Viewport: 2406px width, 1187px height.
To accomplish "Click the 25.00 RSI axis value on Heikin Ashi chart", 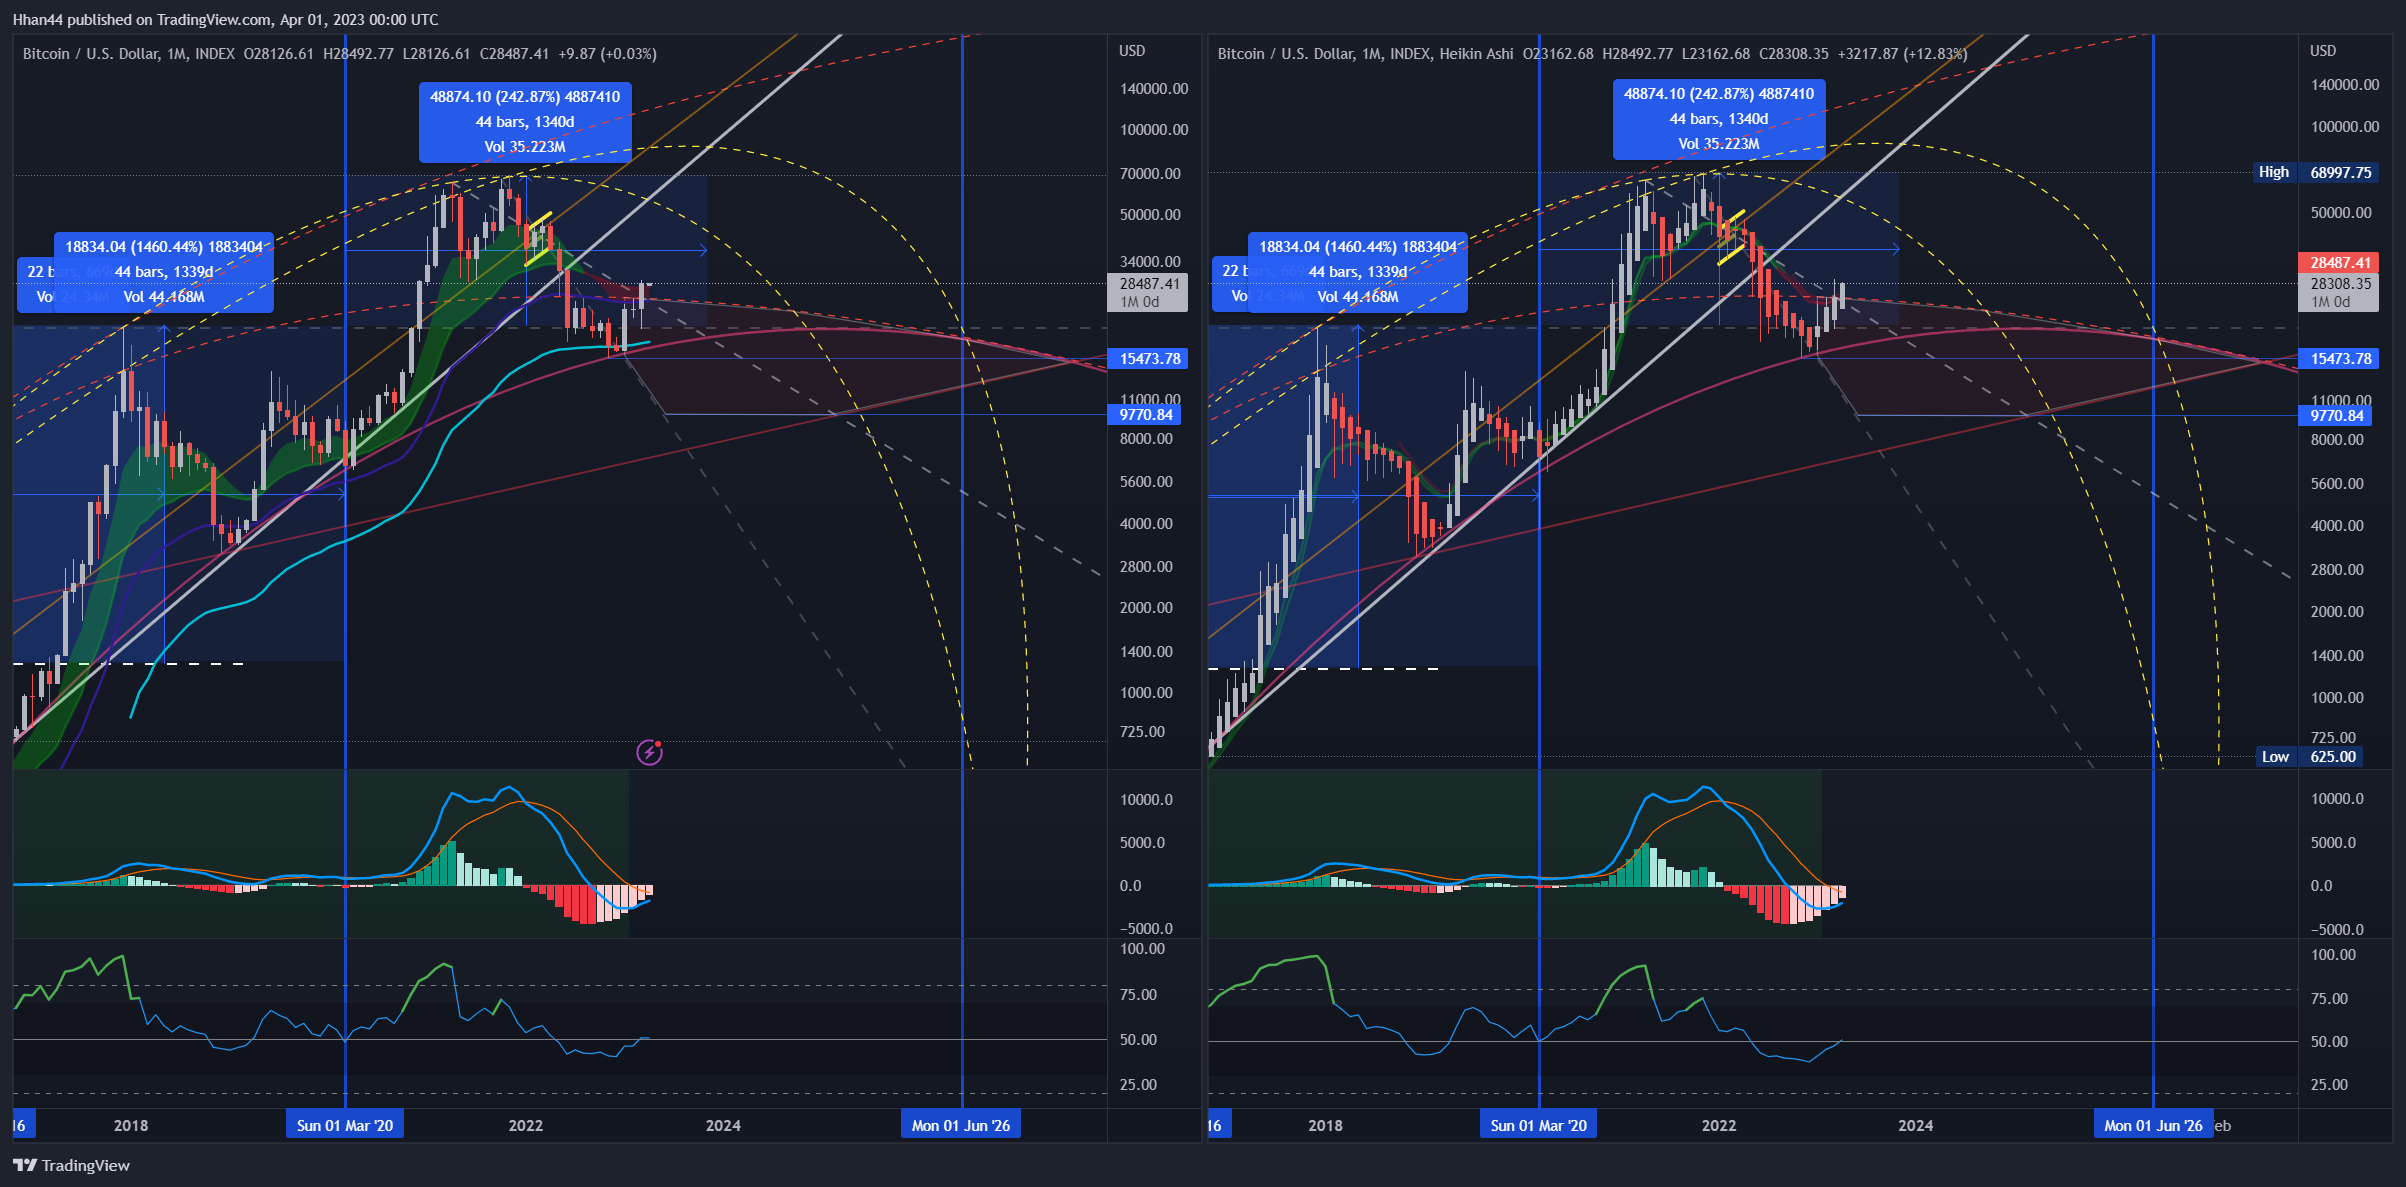I will (2329, 1084).
